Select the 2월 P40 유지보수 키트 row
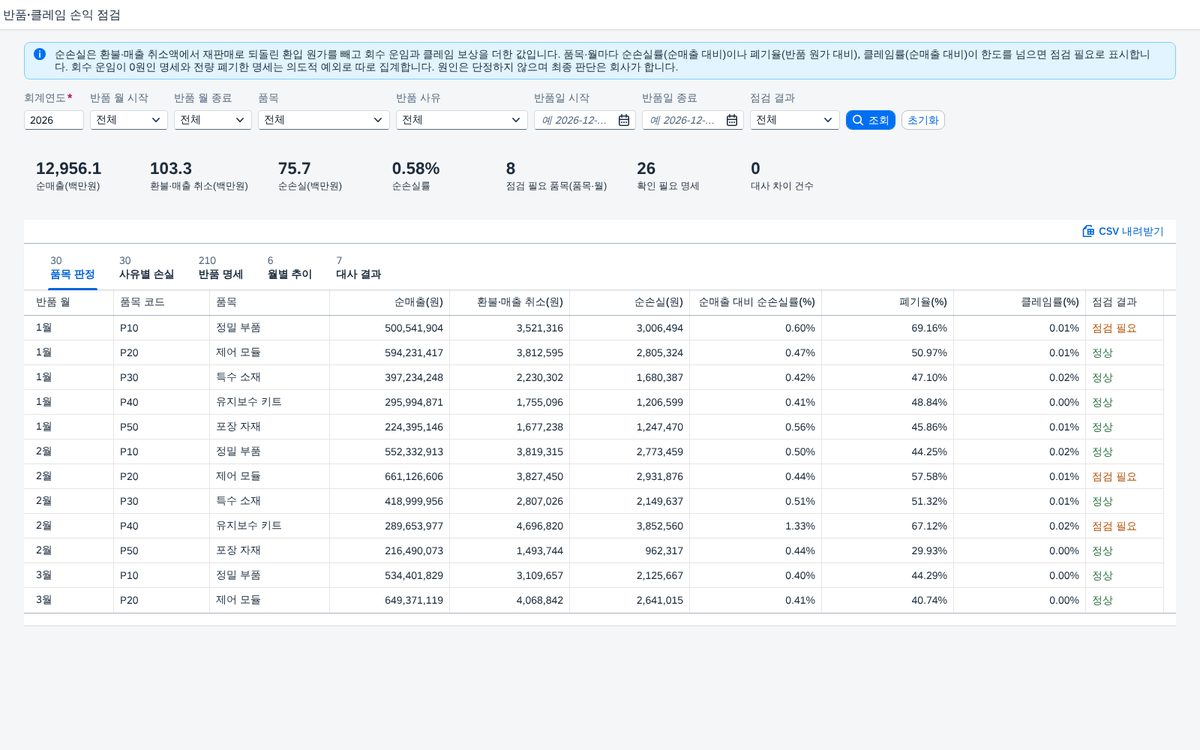The image size is (1200, 750). pos(600,526)
